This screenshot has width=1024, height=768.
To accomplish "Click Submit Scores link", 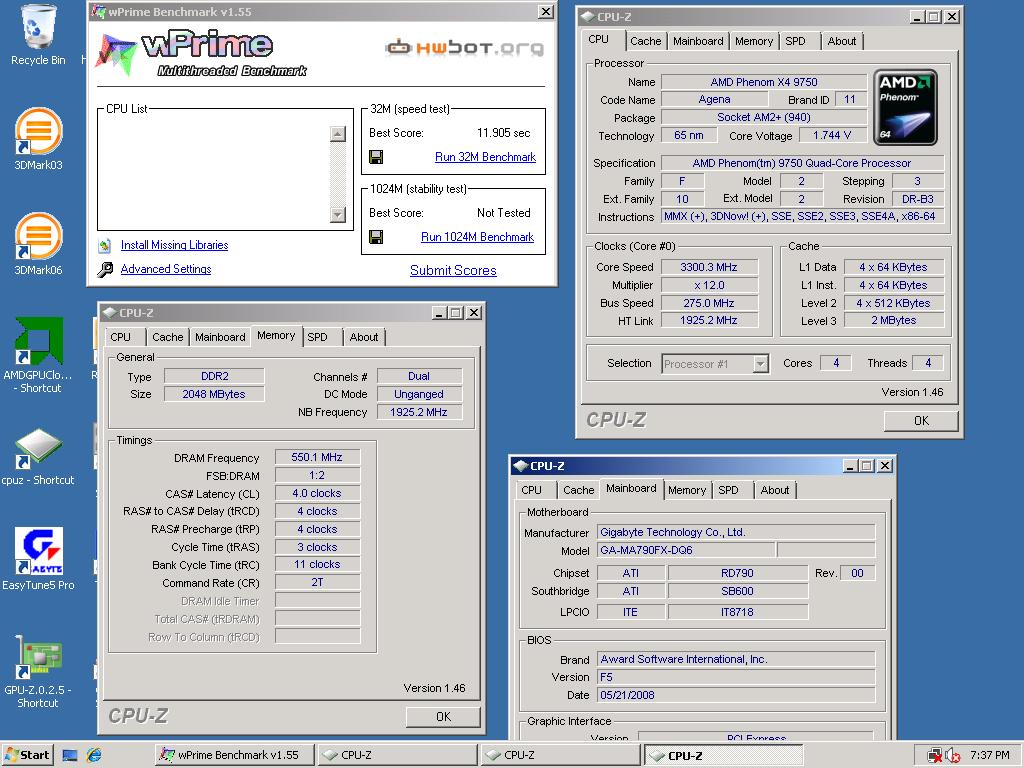I will 453,270.
